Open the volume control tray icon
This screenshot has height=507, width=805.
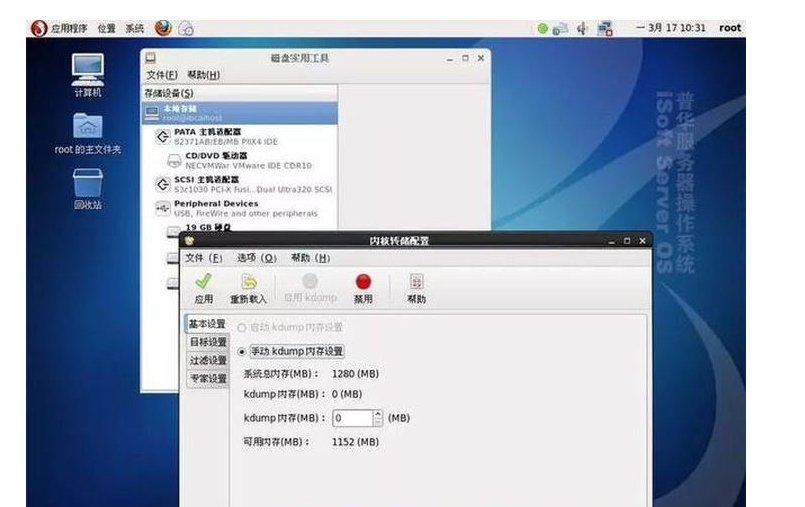click(x=582, y=28)
